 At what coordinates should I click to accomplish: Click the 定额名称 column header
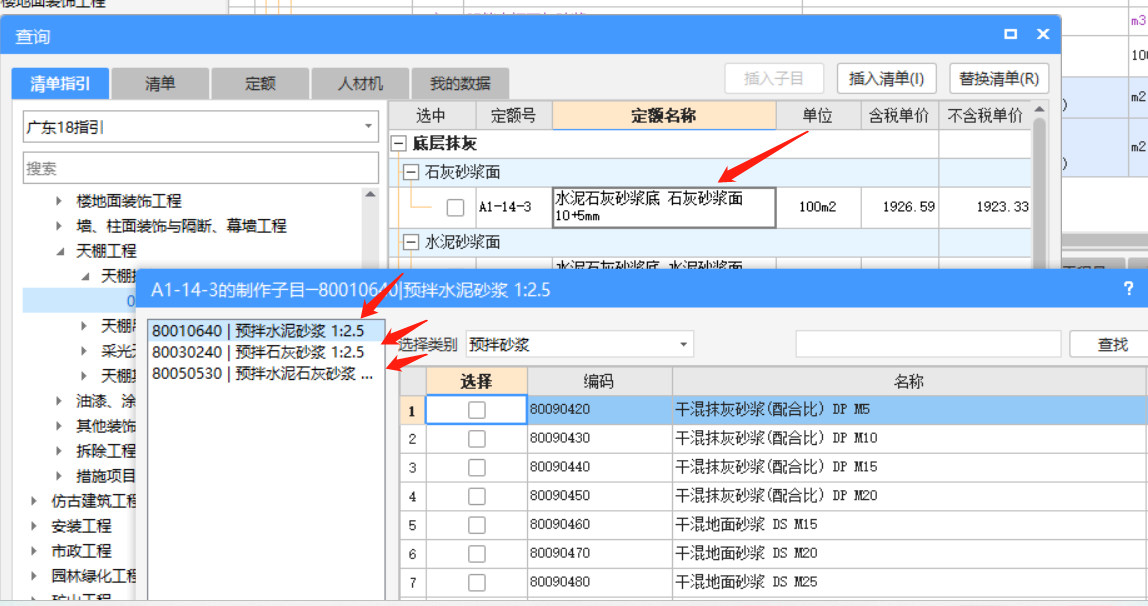pyautogui.click(x=663, y=116)
